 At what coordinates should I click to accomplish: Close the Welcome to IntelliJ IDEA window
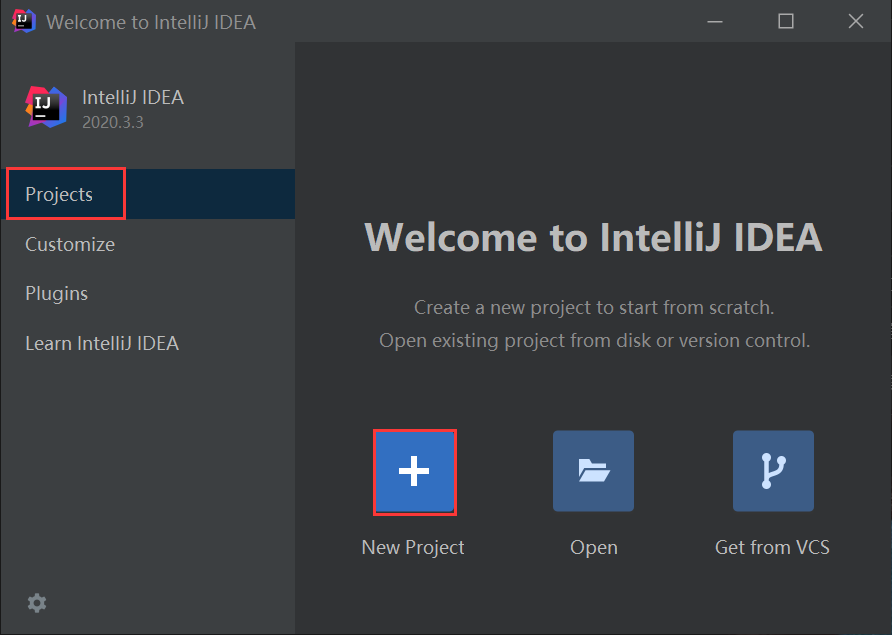pyautogui.click(x=856, y=22)
